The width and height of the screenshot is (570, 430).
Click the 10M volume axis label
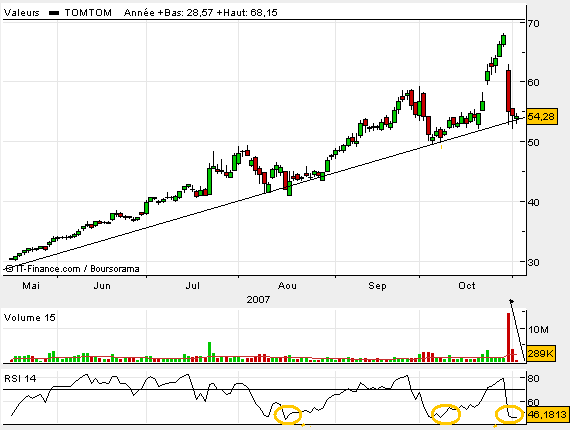[x=538, y=330]
